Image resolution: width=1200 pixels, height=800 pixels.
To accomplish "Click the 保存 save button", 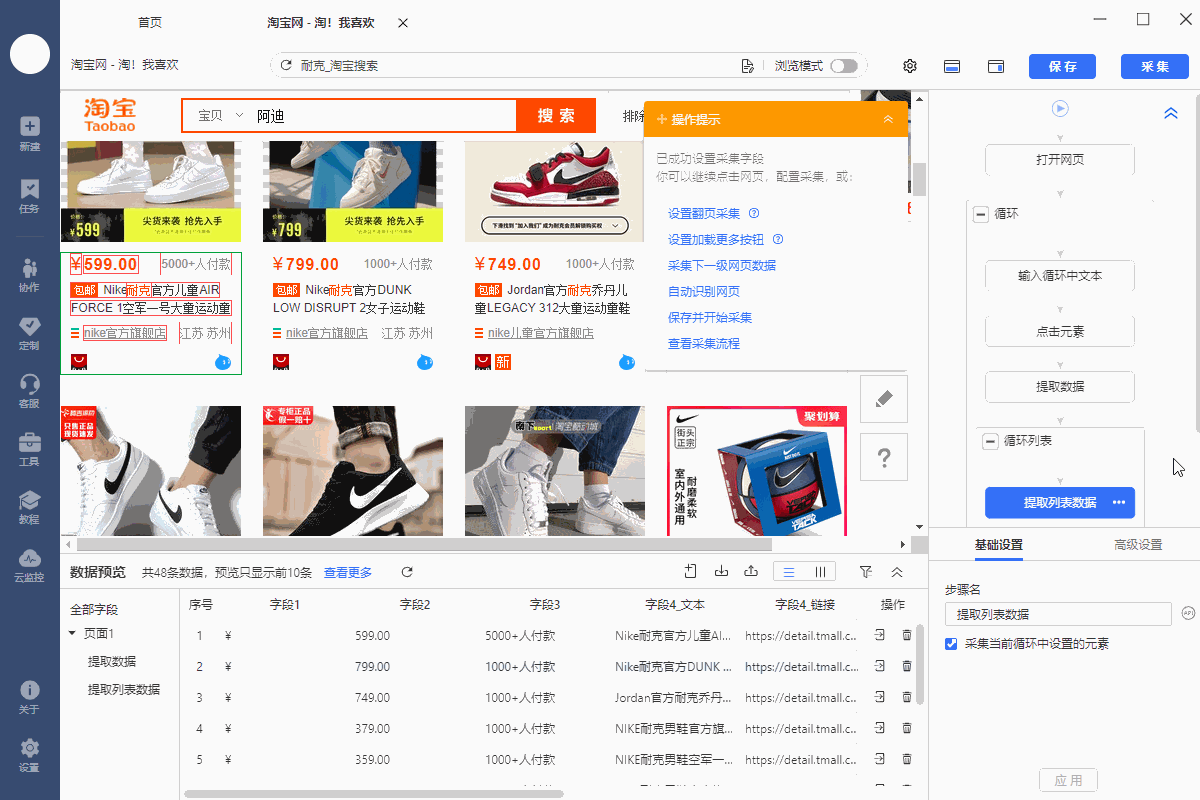I will (x=1062, y=66).
